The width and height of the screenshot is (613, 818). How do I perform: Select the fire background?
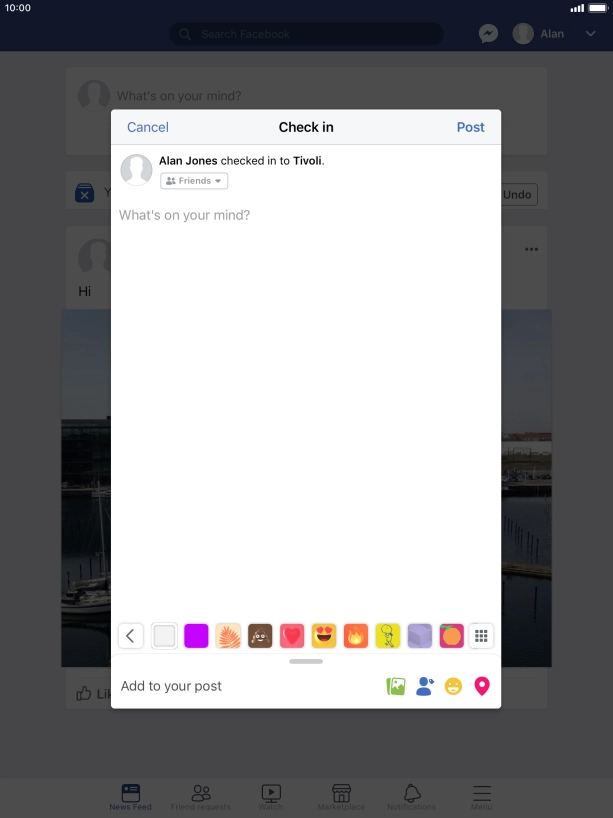click(x=356, y=636)
